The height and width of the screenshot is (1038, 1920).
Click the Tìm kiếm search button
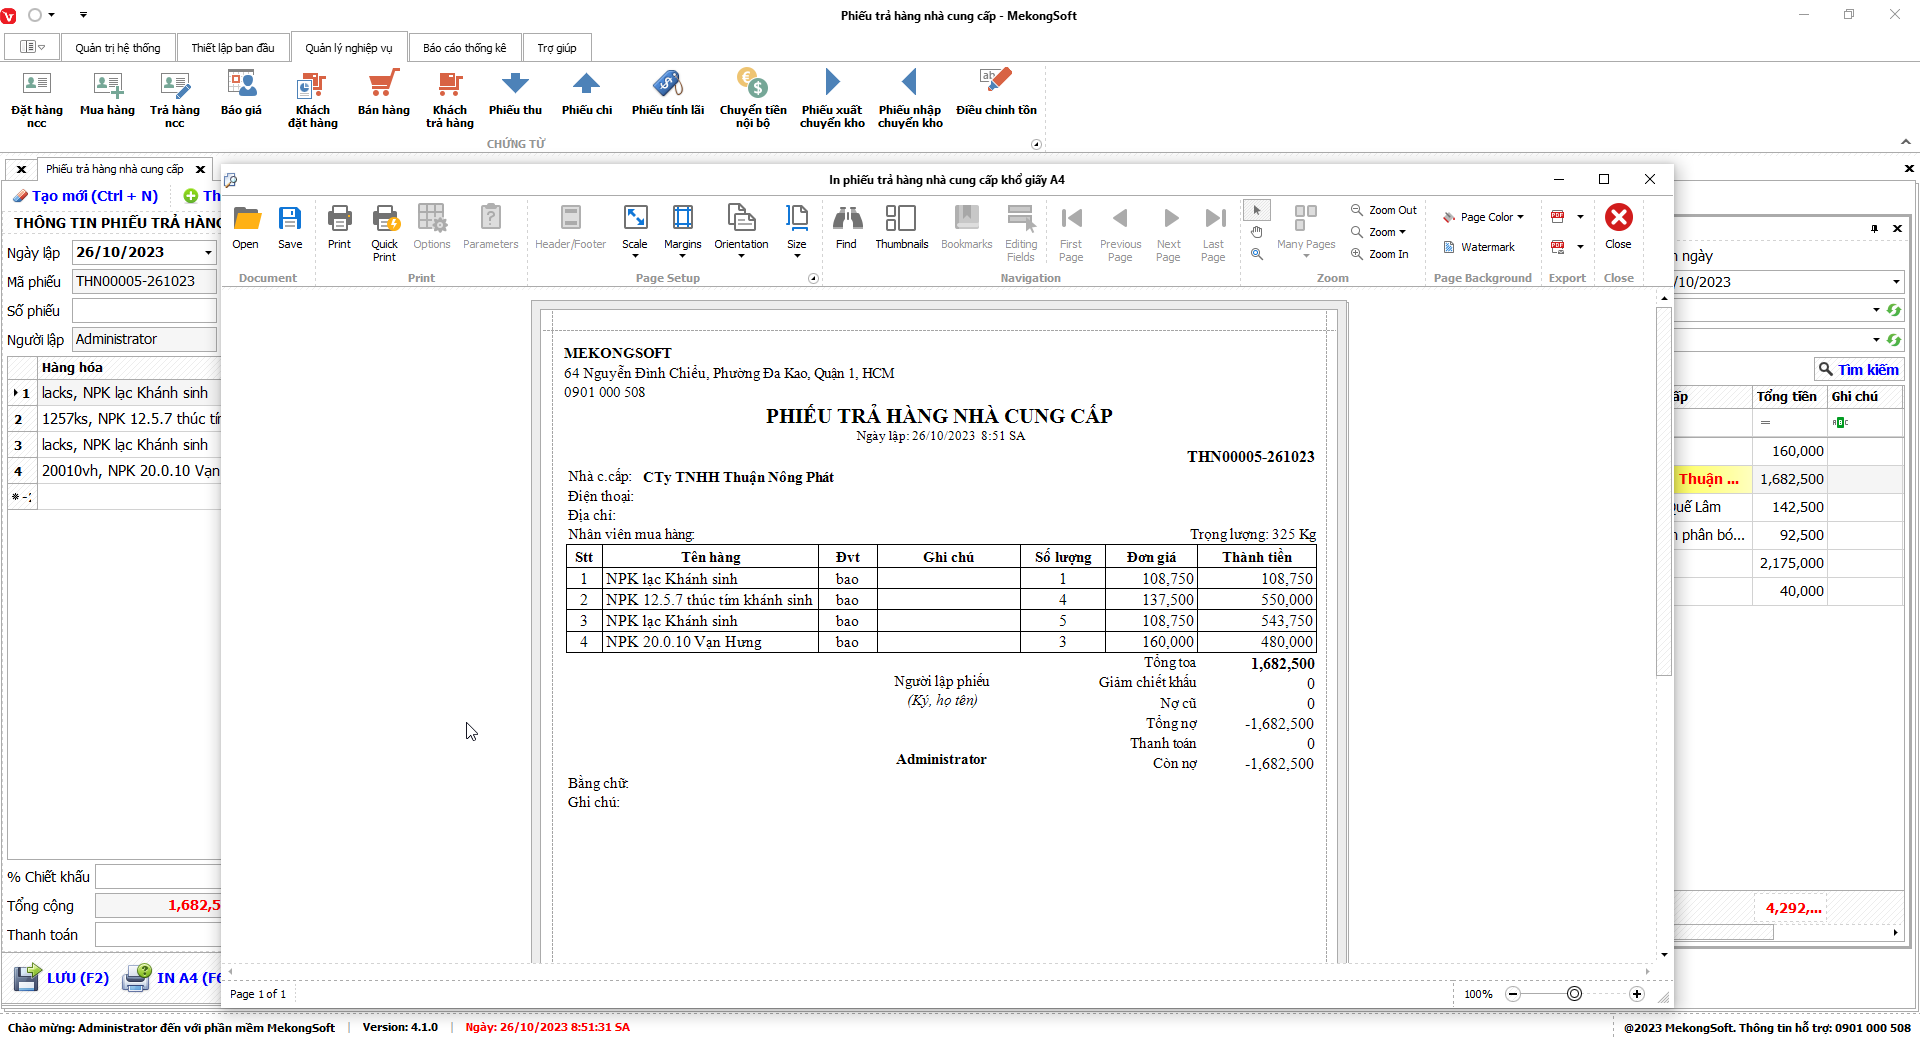[x=1858, y=369]
